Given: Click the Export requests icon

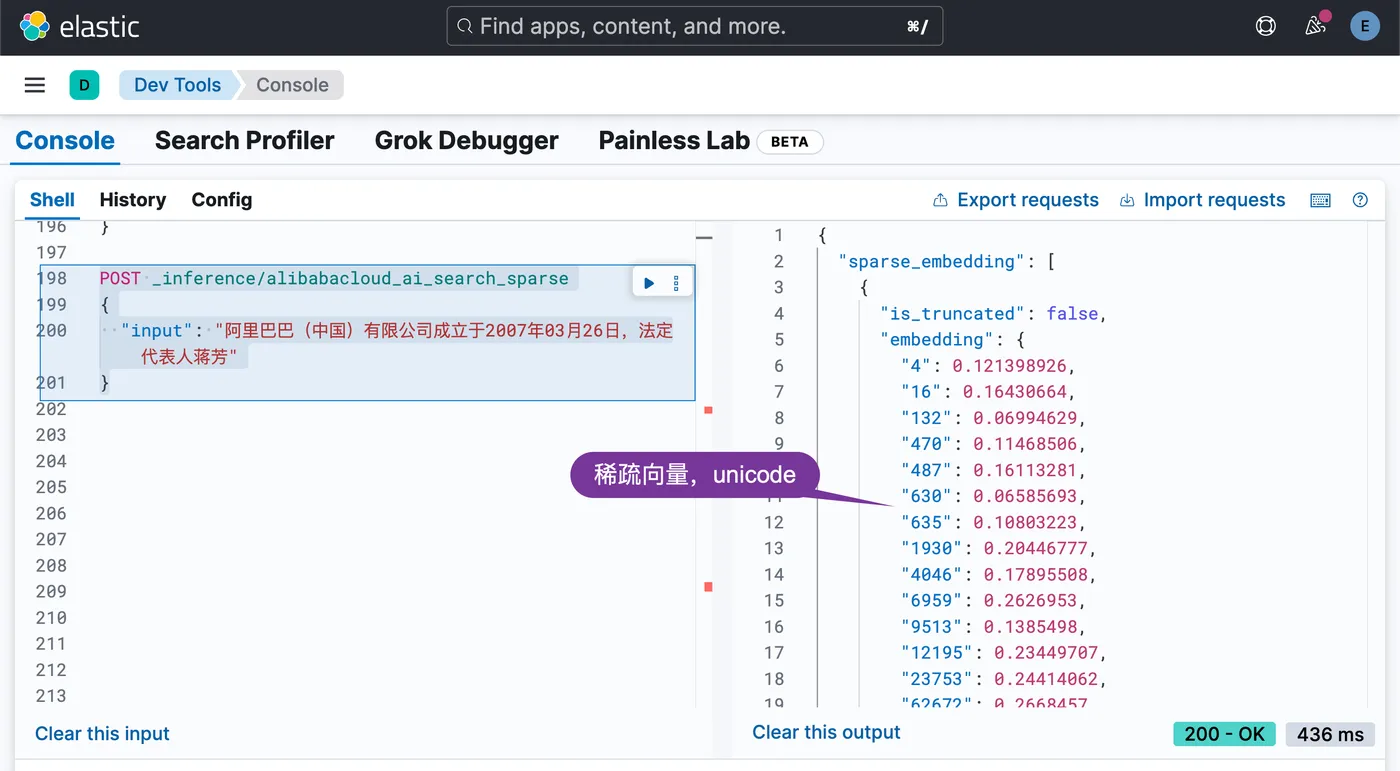Looking at the screenshot, I should 940,200.
